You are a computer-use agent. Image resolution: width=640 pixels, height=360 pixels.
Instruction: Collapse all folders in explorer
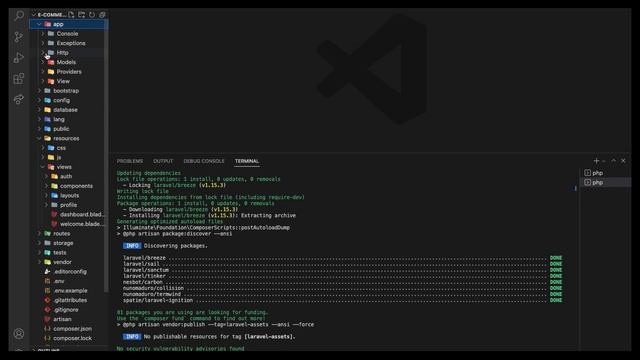(x=102, y=15)
